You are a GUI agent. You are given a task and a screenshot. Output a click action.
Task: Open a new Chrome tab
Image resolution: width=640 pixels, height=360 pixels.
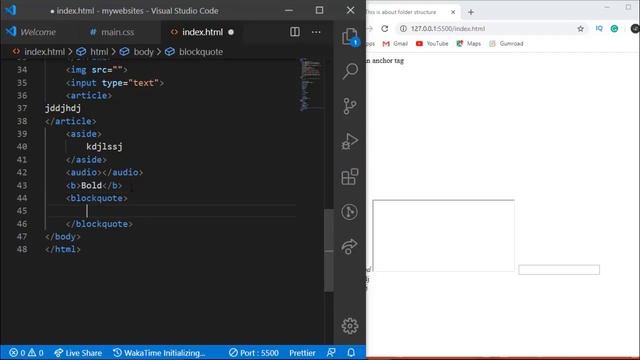471,12
